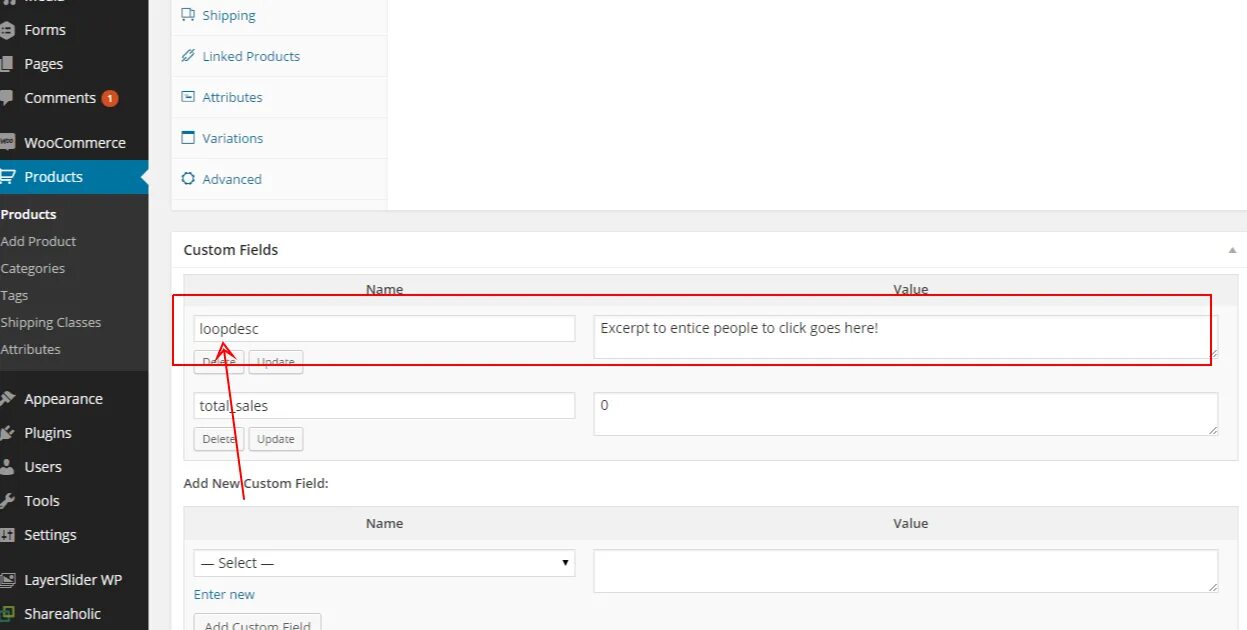Open Shipping Classes submenu item
The height and width of the screenshot is (630, 1247).
pyautogui.click(x=51, y=322)
